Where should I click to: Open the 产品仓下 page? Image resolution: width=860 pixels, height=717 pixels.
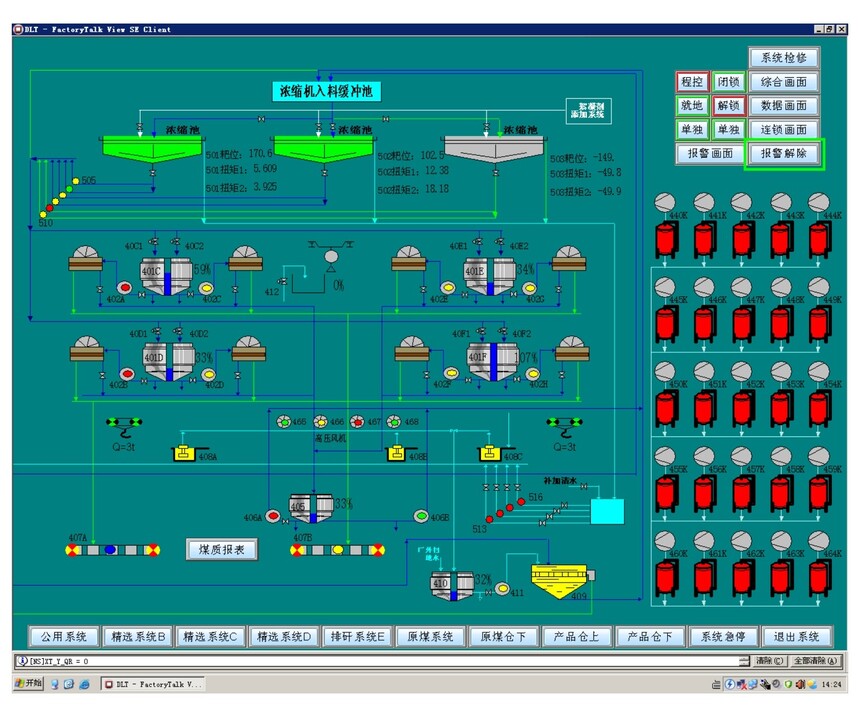(650, 637)
